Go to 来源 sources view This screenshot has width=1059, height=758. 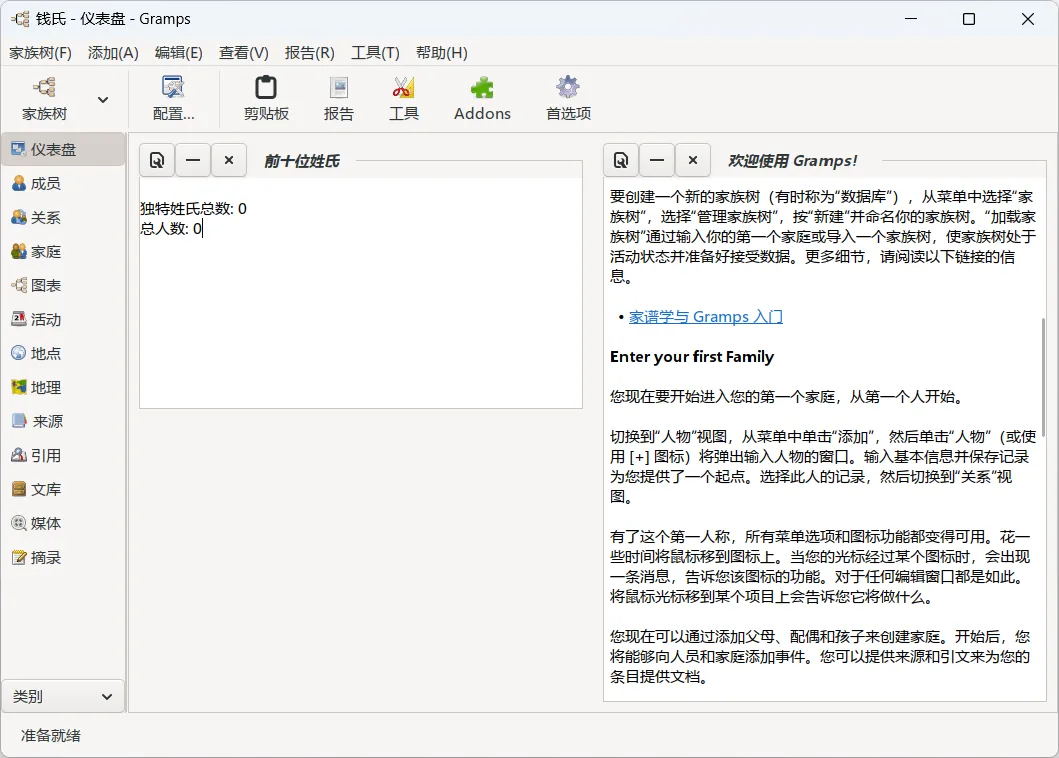(63, 422)
